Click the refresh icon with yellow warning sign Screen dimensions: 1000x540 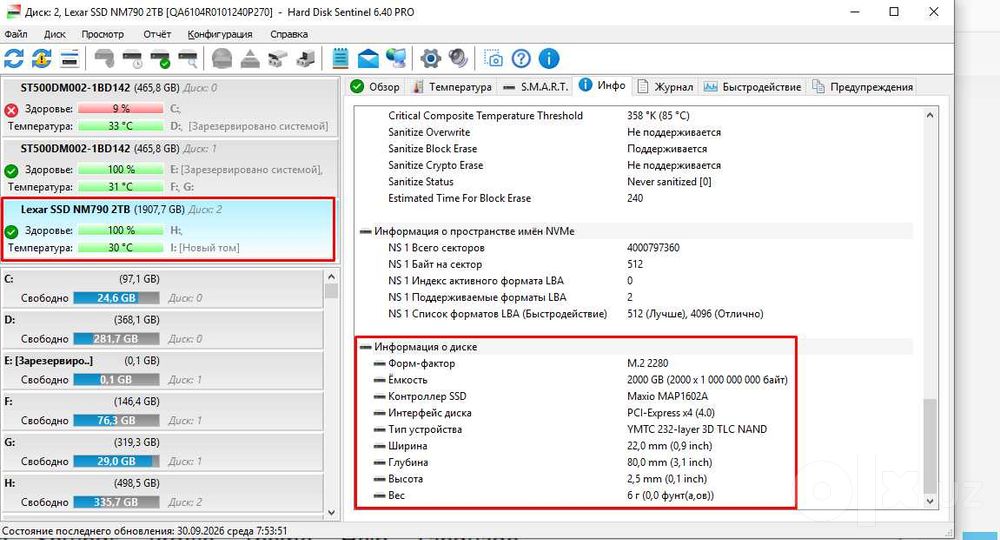point(41,59)
